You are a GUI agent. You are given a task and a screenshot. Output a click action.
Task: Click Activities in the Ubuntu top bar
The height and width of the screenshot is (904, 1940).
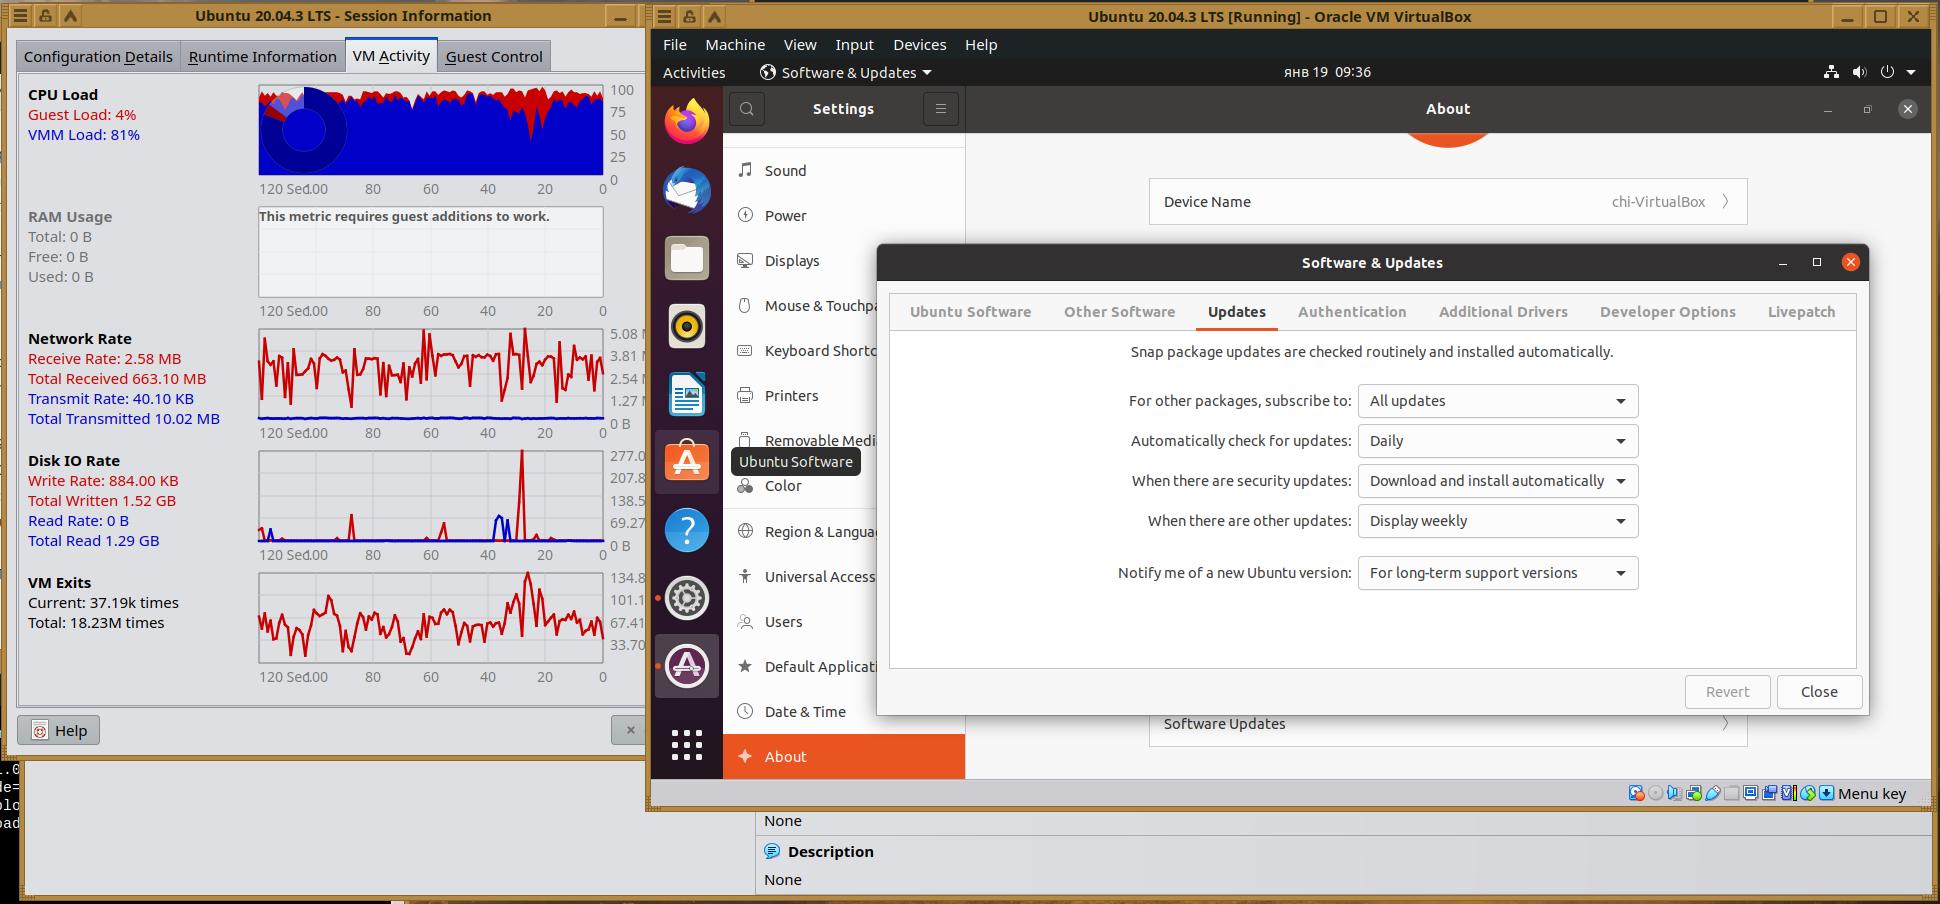point(694,72)
